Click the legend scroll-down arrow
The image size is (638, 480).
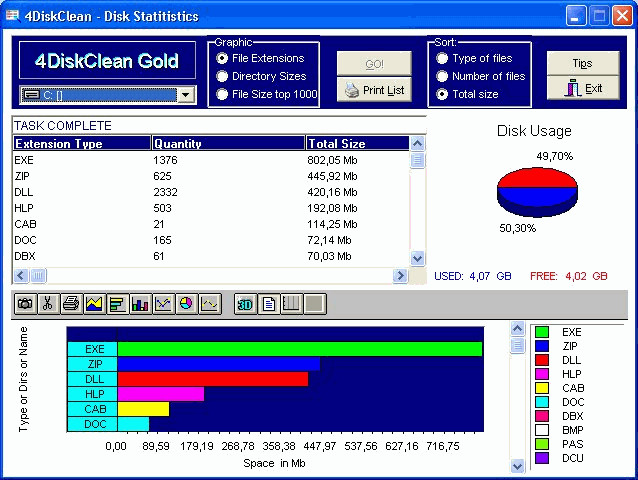(x=518, y=466)
